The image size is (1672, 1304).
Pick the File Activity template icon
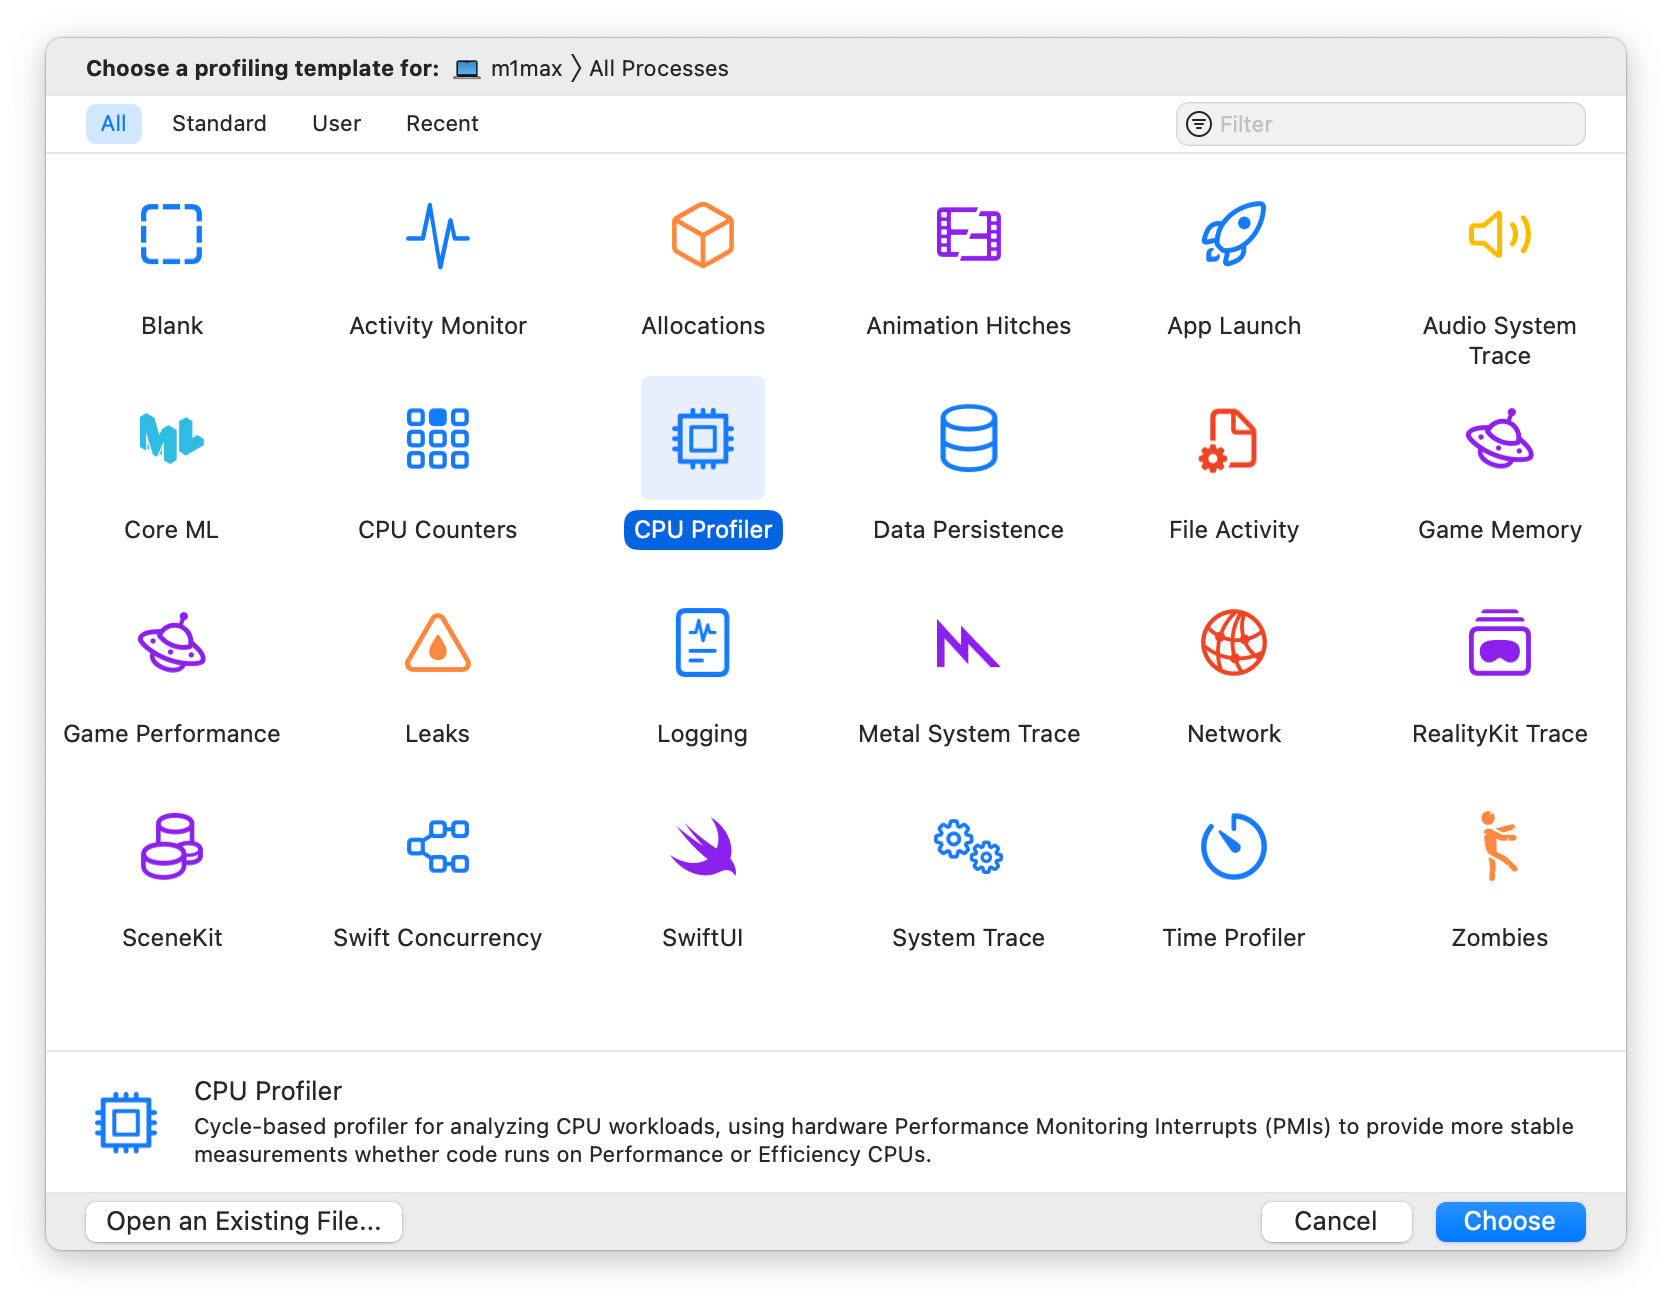pos(1229,439)
